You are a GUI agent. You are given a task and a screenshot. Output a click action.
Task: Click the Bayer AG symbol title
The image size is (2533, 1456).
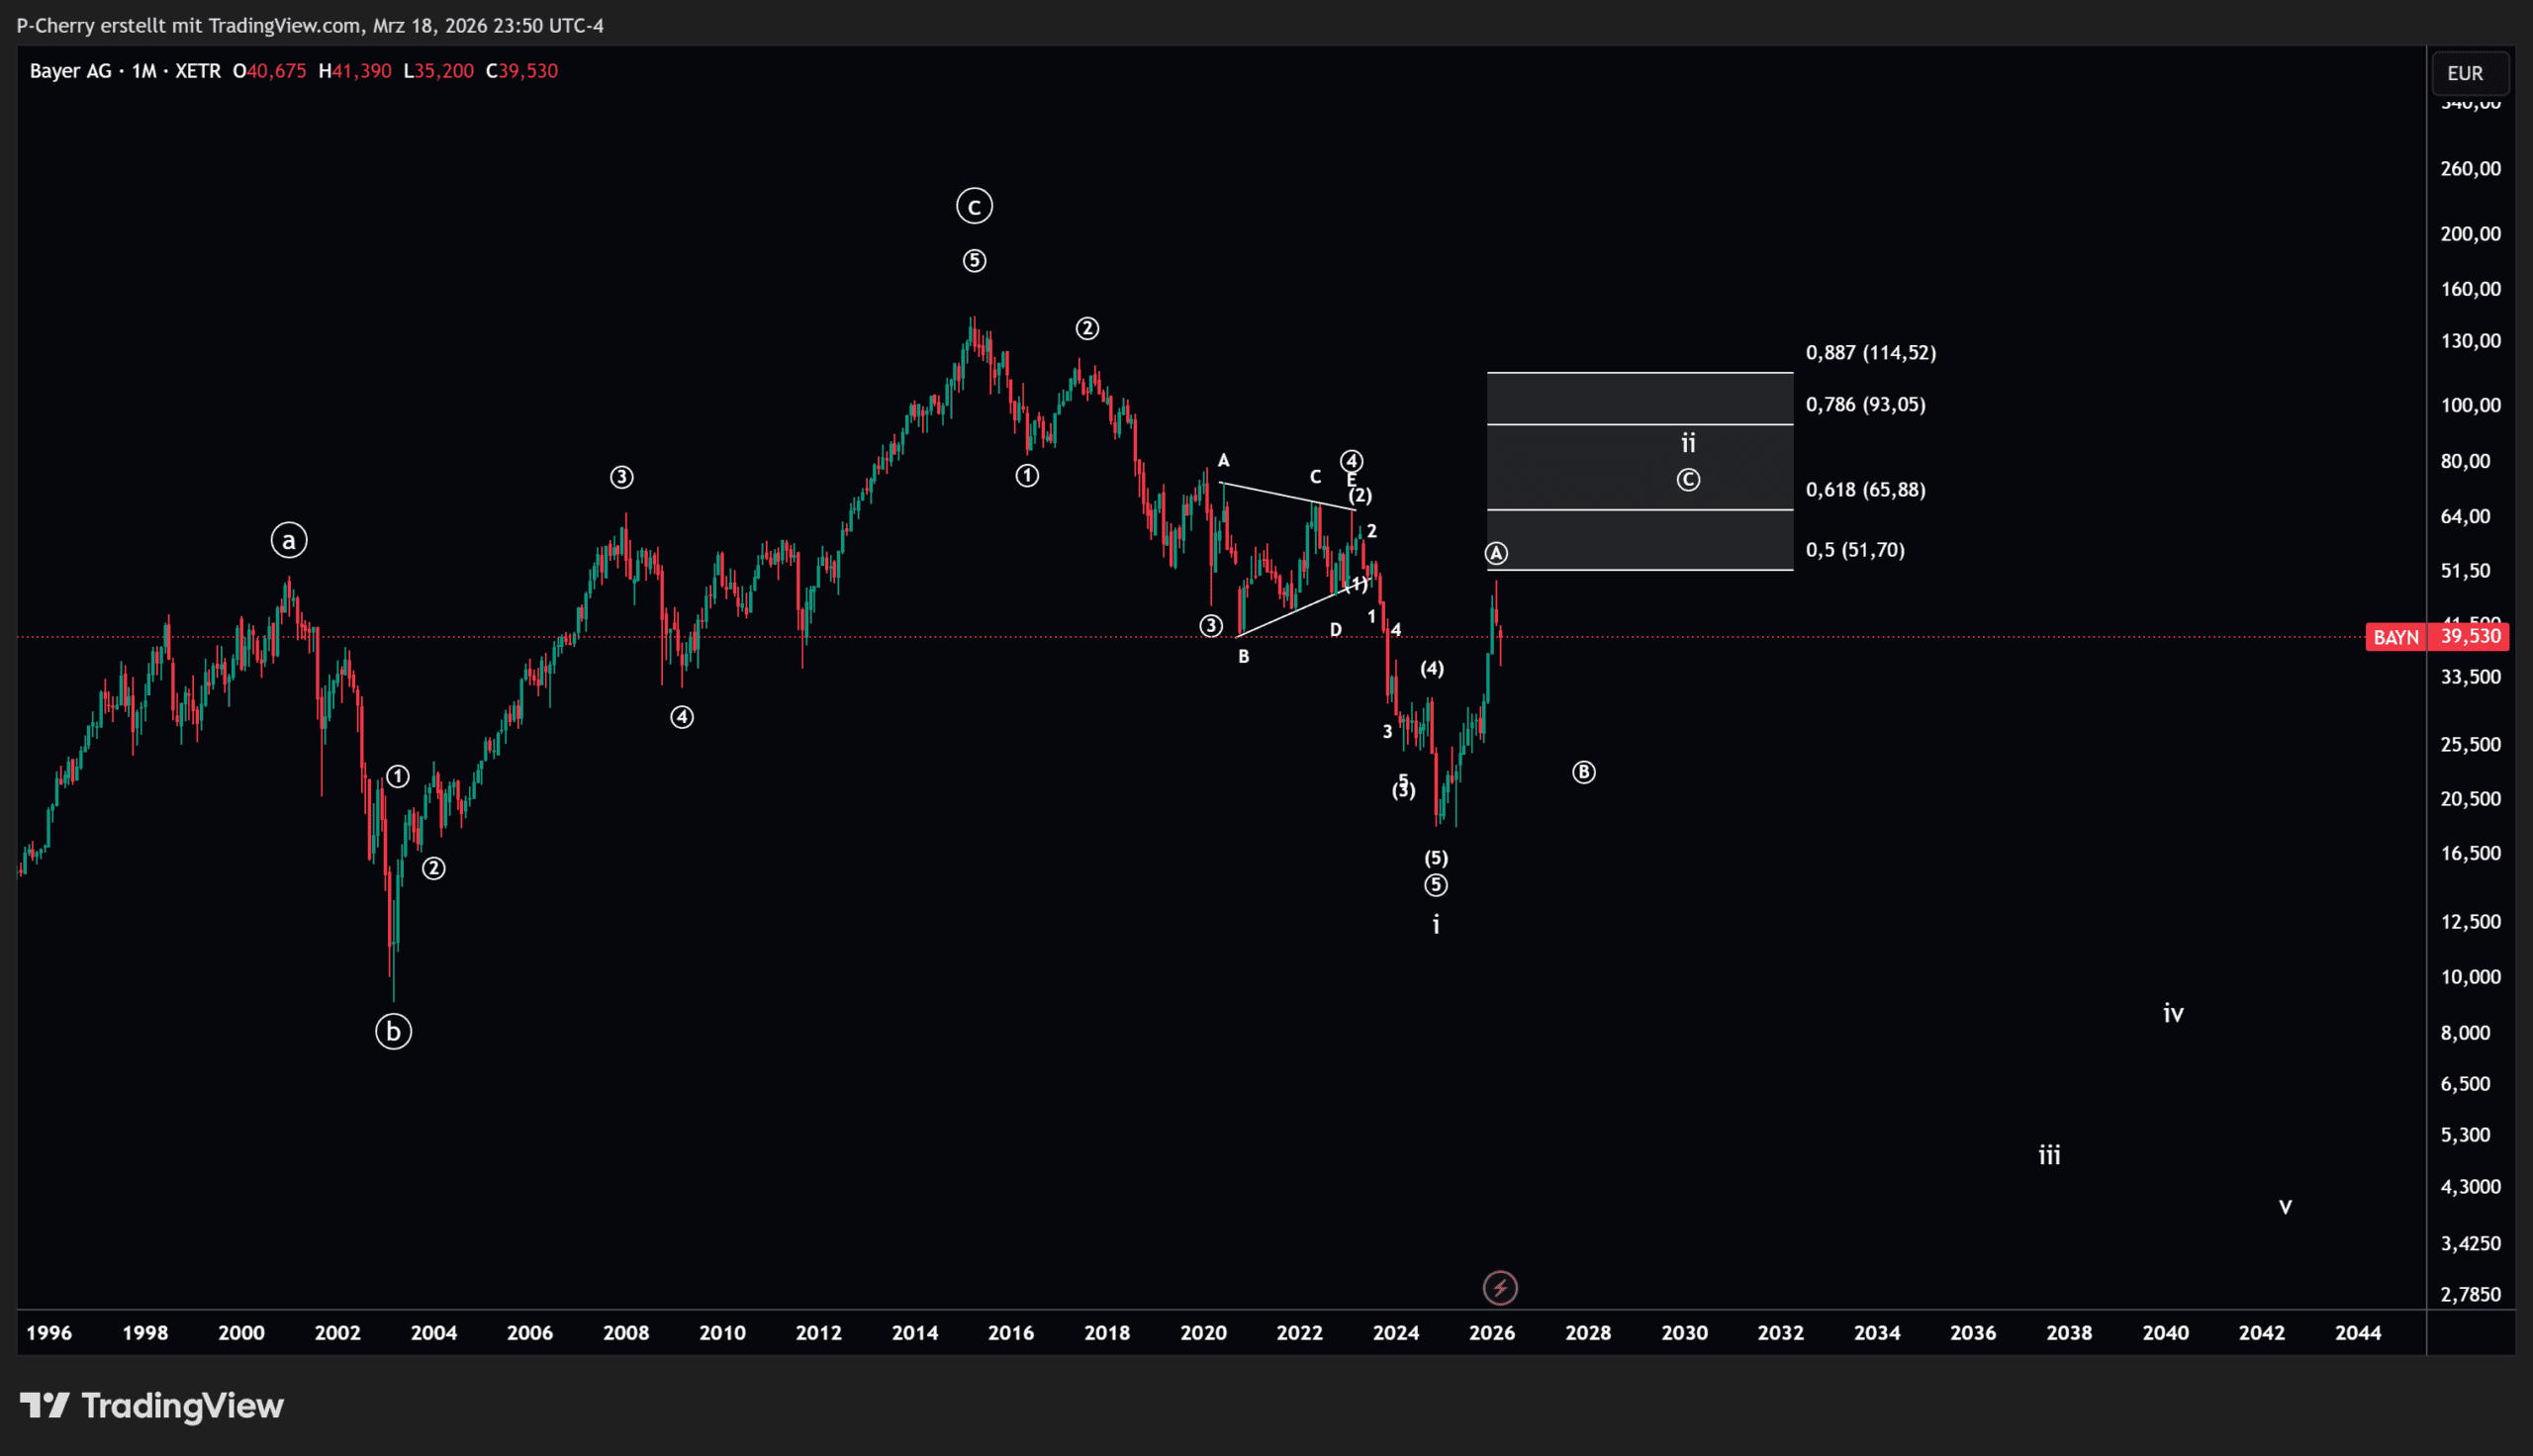[x=70, y=71]
